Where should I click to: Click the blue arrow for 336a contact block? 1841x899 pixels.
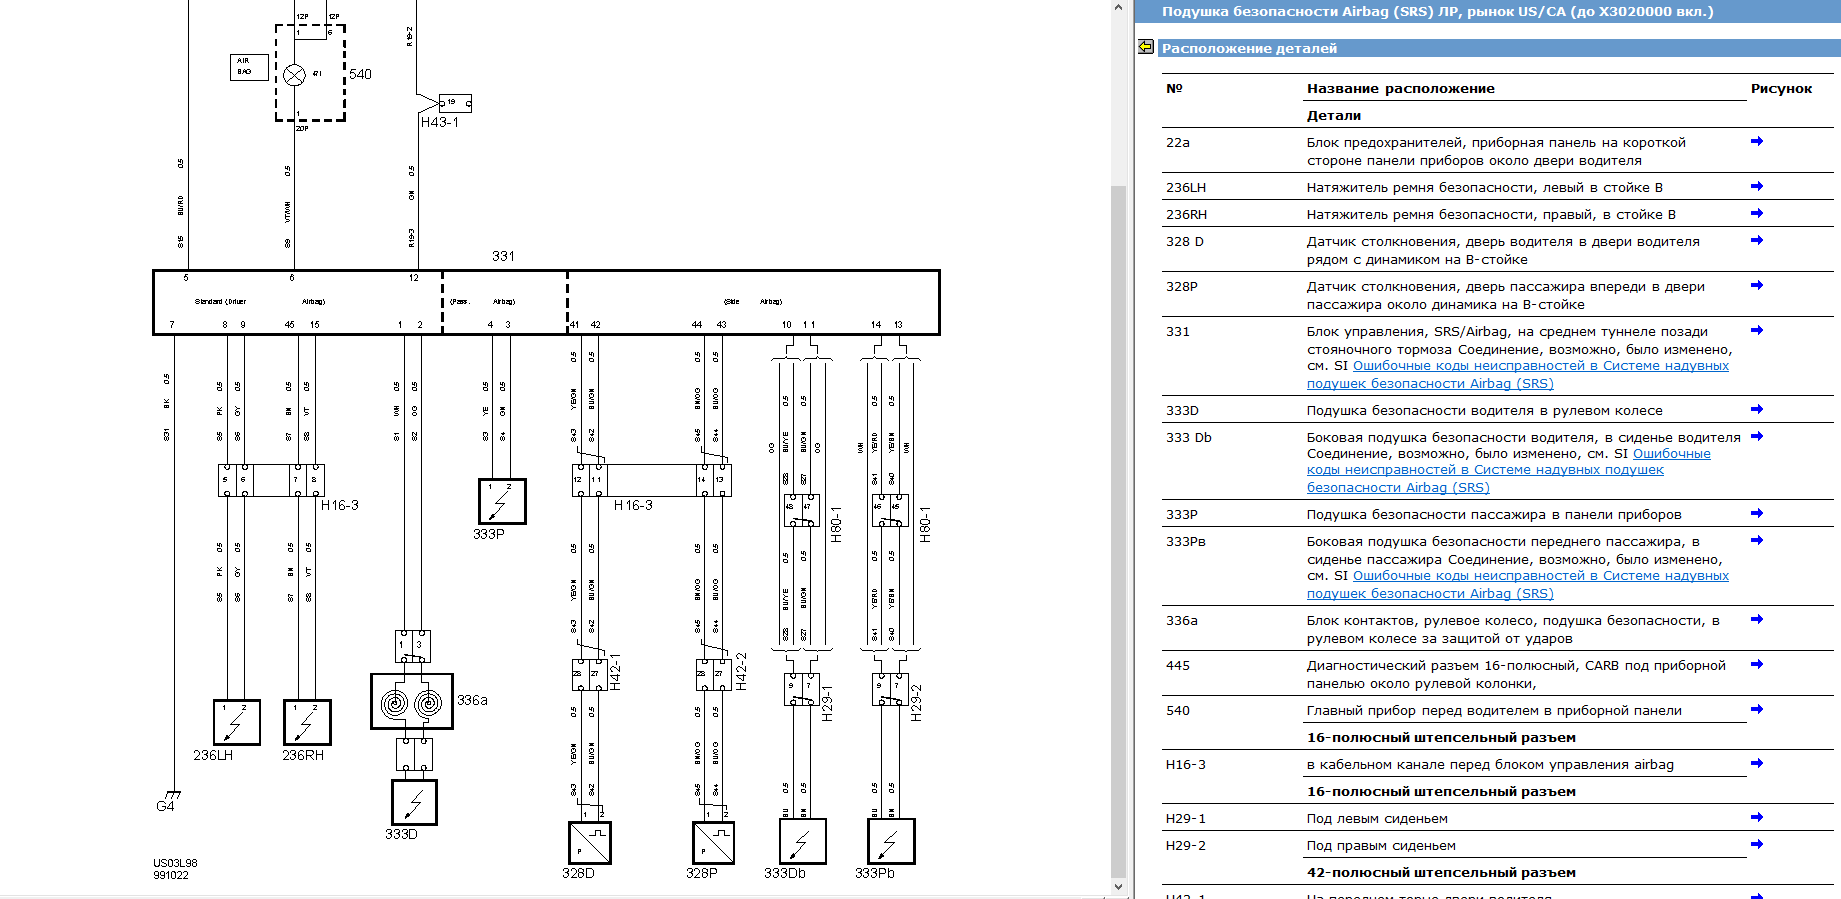1757,620
